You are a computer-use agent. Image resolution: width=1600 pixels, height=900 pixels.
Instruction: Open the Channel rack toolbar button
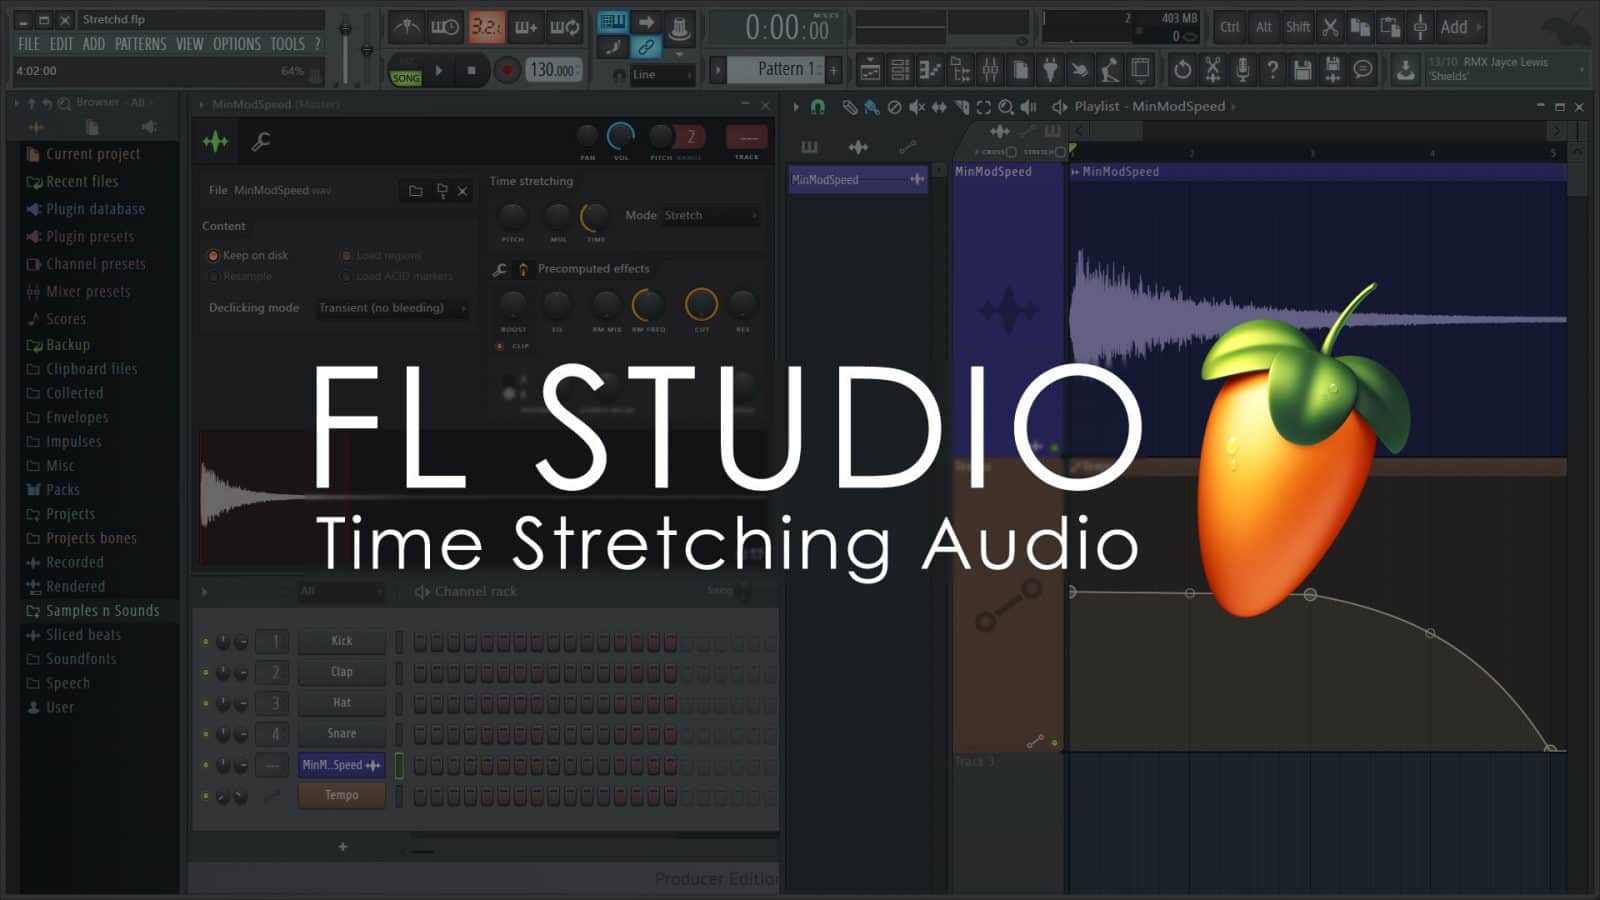tap(900, 69)
